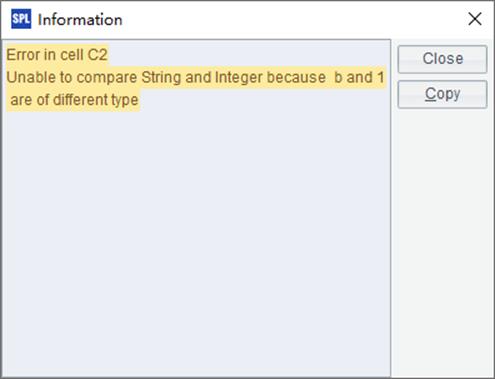Click the number "1" ending second line
Screen dimensions: 495x379
pyautogui.click(x=380, y=77)
